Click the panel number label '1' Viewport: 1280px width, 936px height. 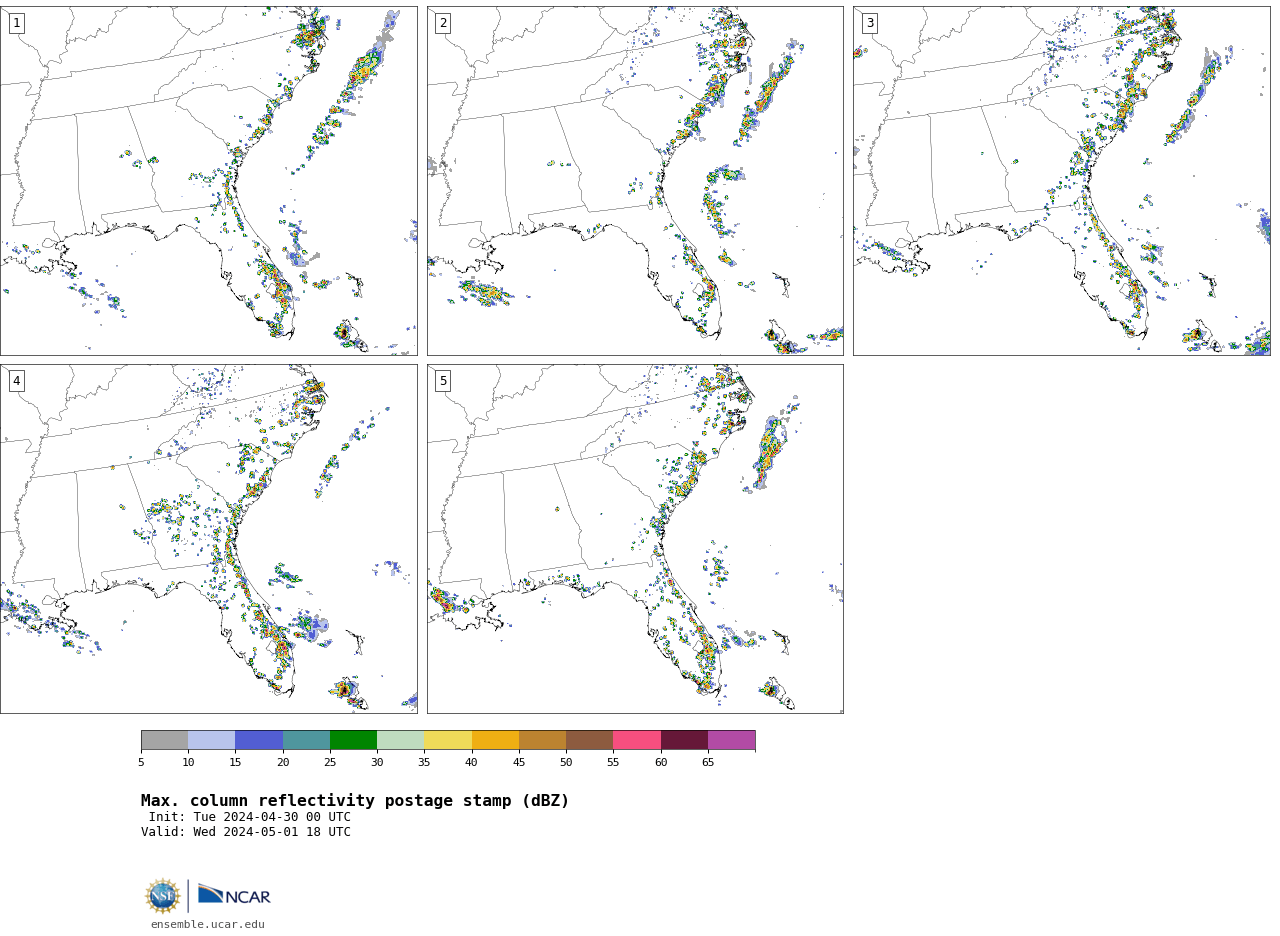(x=16, y=23)
